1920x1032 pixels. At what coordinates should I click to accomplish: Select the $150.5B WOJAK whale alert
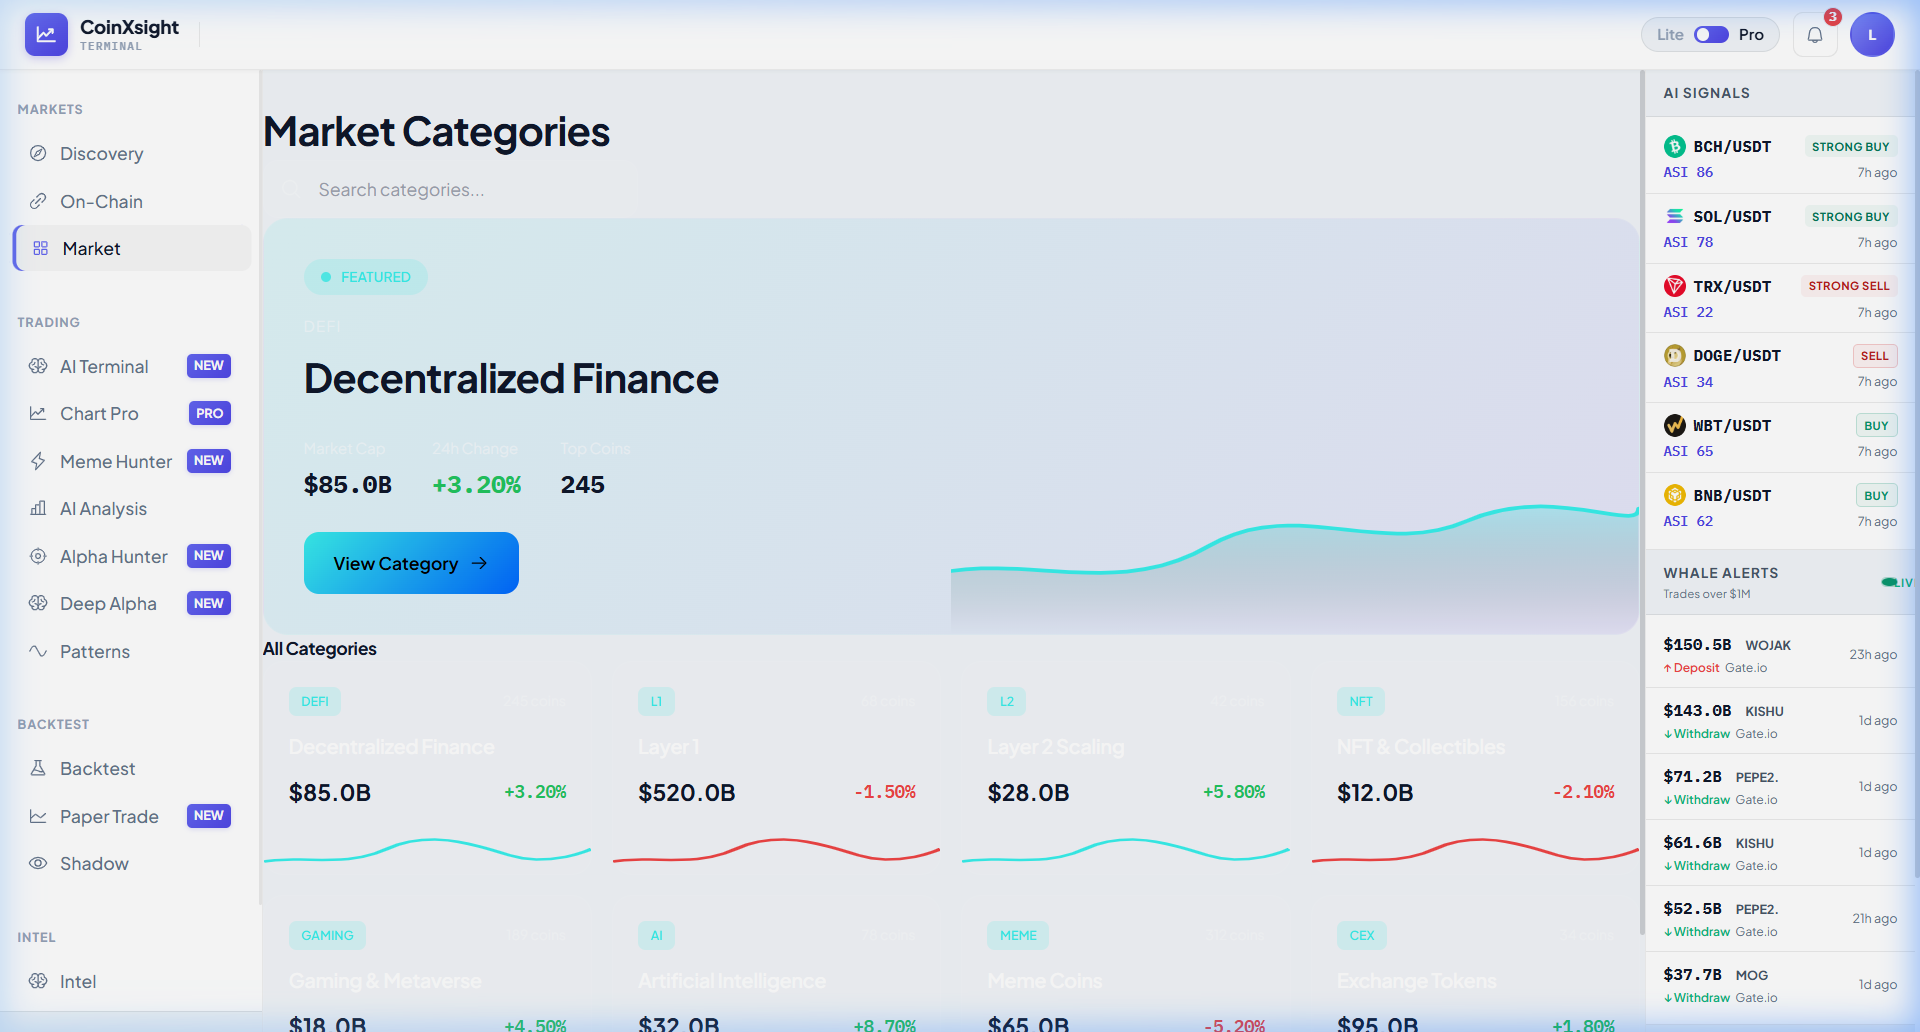(1780, 655)
